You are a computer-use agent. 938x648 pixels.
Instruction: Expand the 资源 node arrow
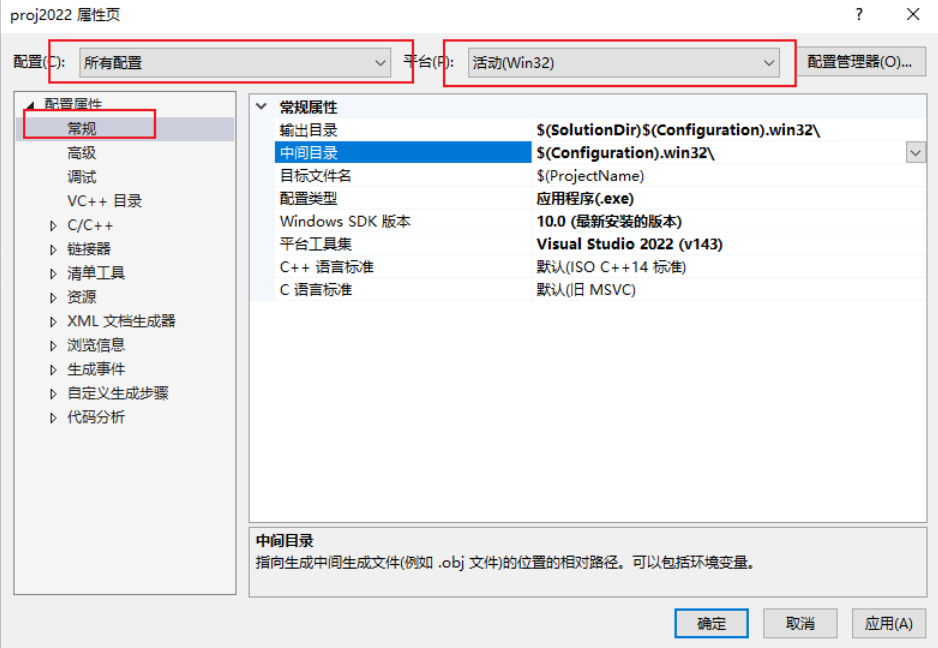point(53,297)
